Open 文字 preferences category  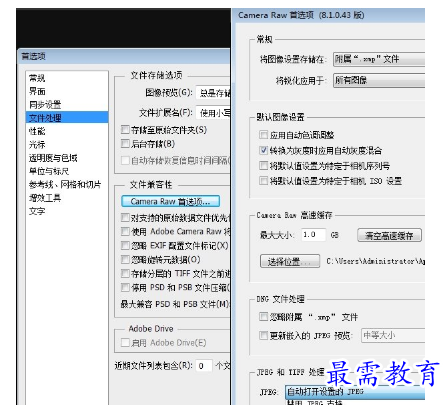click(37, 211)
